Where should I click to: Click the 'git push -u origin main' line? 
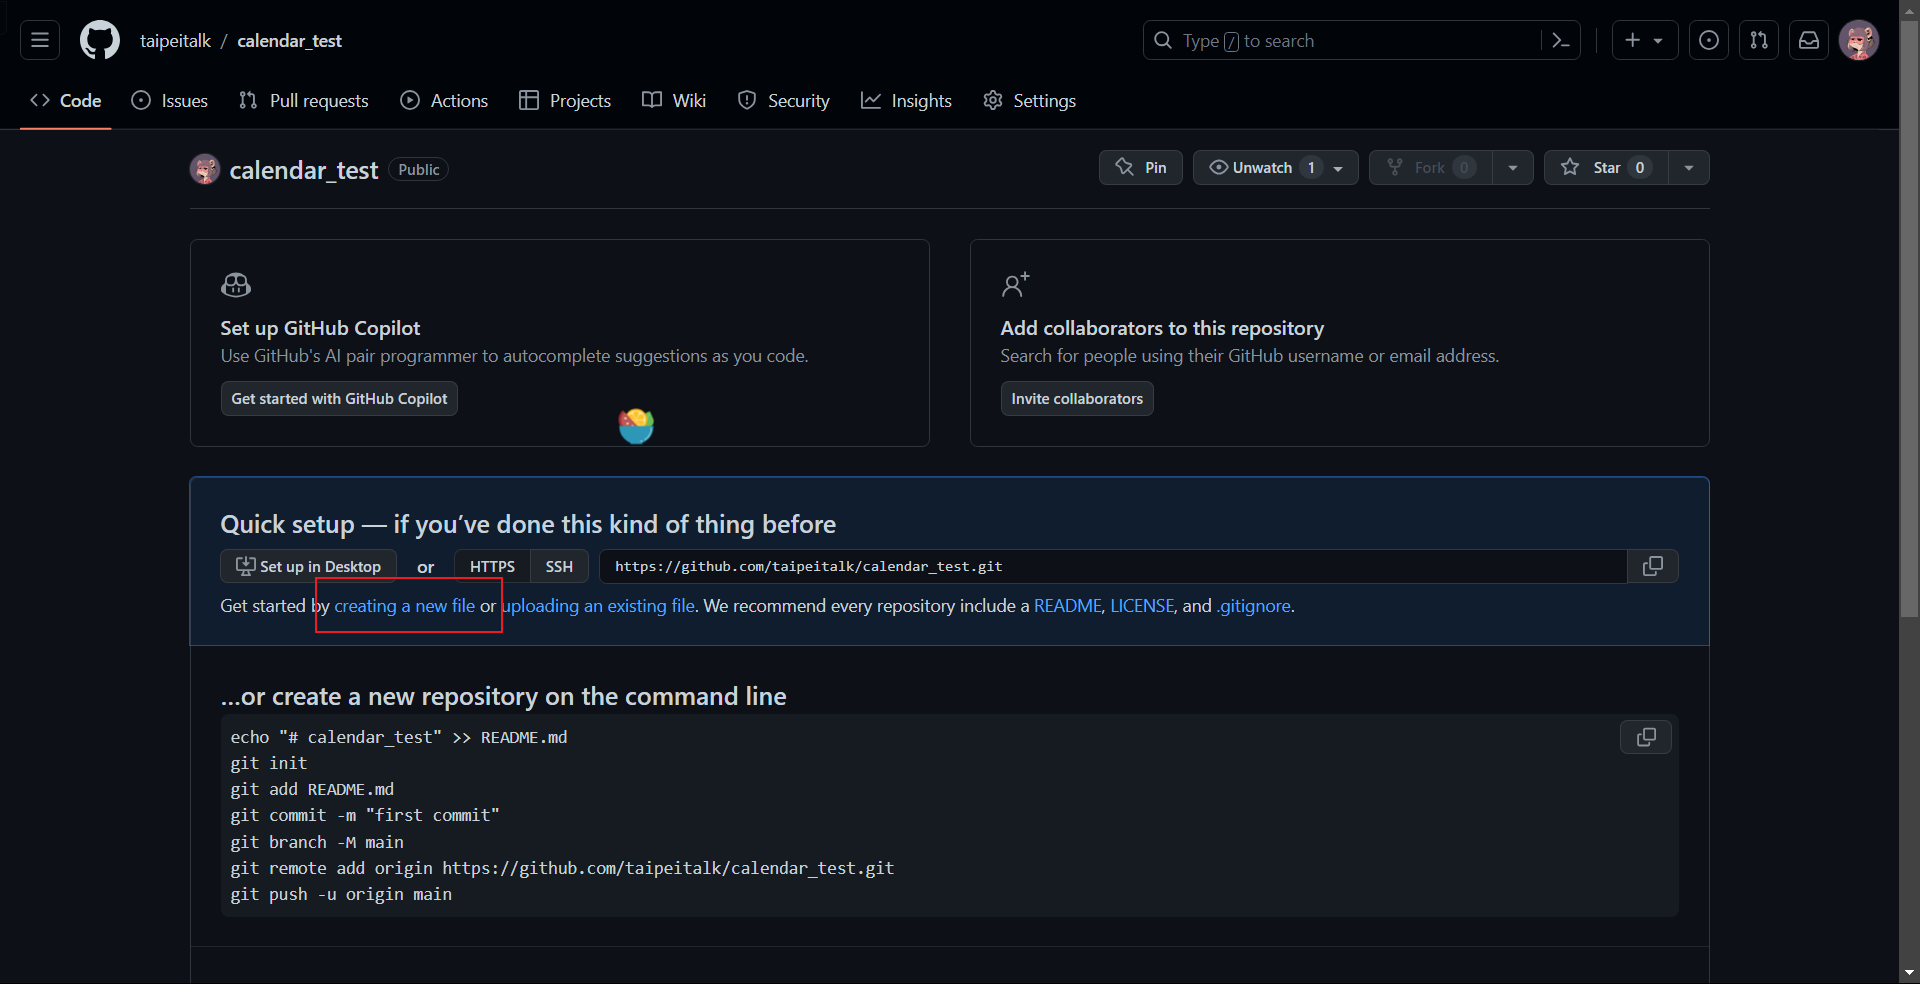point(341,894)
